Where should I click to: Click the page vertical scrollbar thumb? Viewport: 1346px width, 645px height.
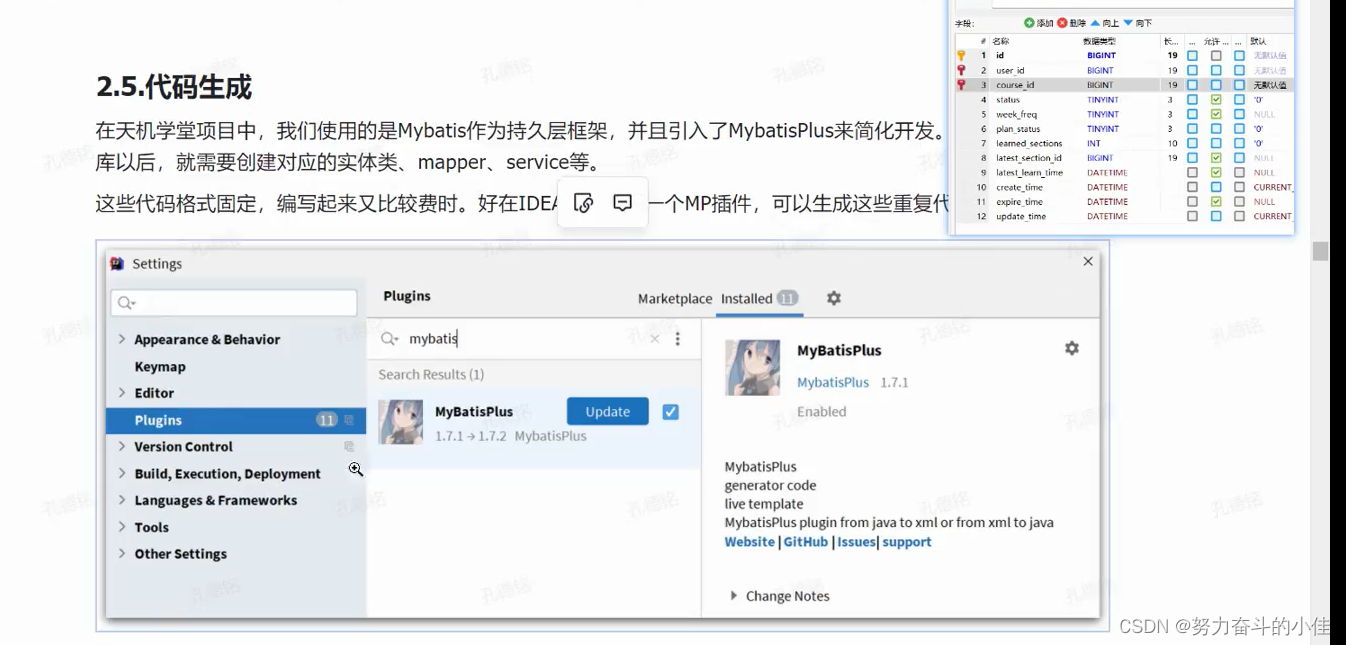pos(1320,252)
